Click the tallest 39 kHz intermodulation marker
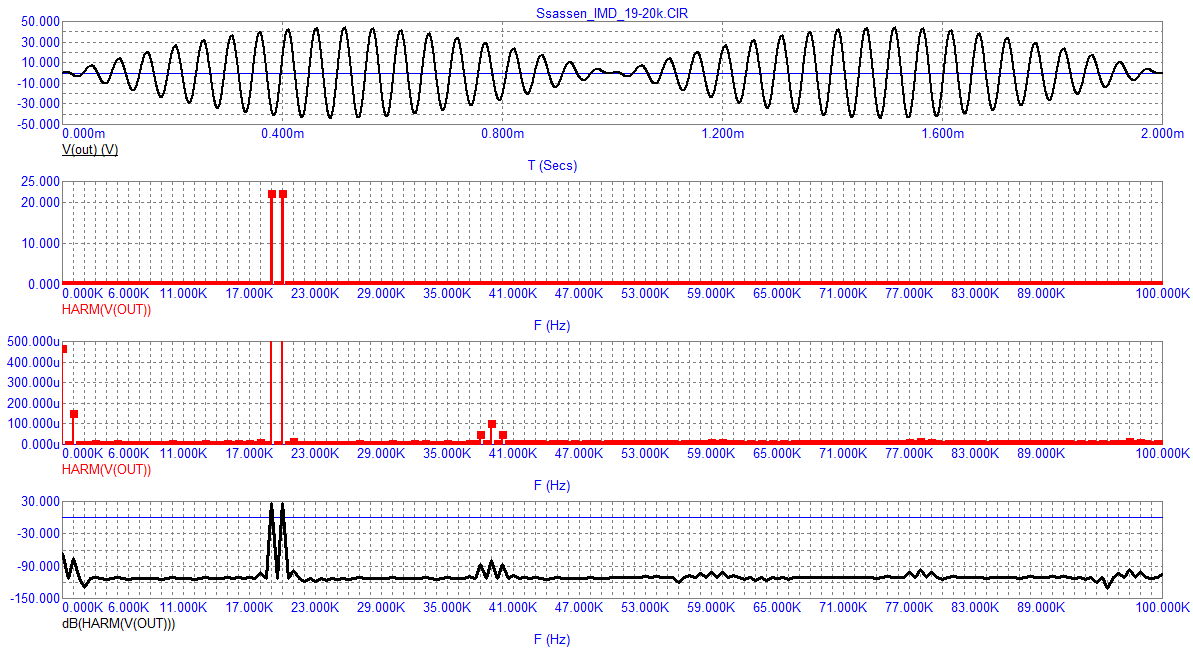Screen dimensions: 1193x652 point(492,425)
